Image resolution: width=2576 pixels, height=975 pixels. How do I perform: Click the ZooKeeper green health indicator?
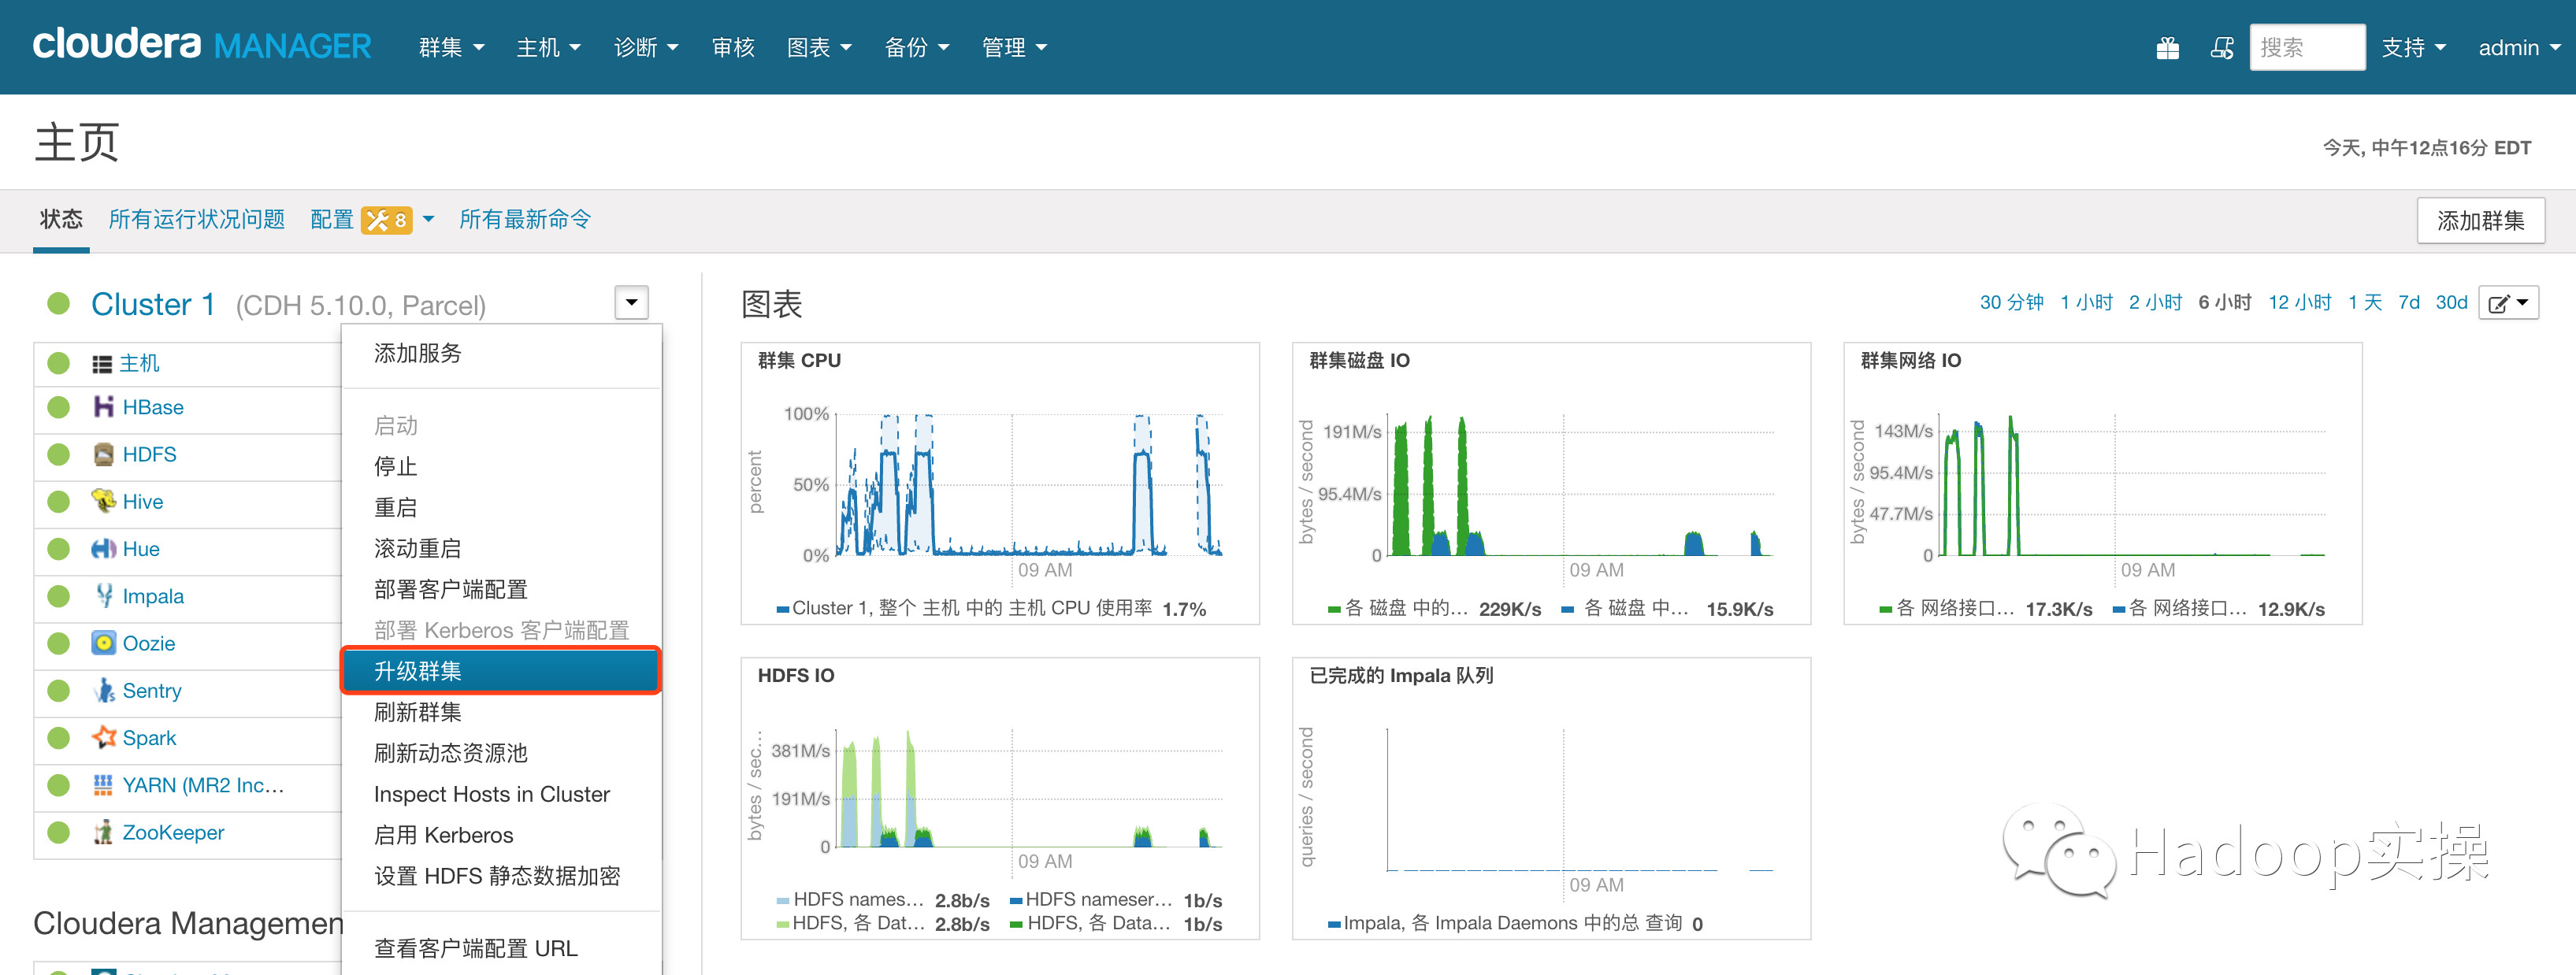pyautogui.click(x=59, y=832)
